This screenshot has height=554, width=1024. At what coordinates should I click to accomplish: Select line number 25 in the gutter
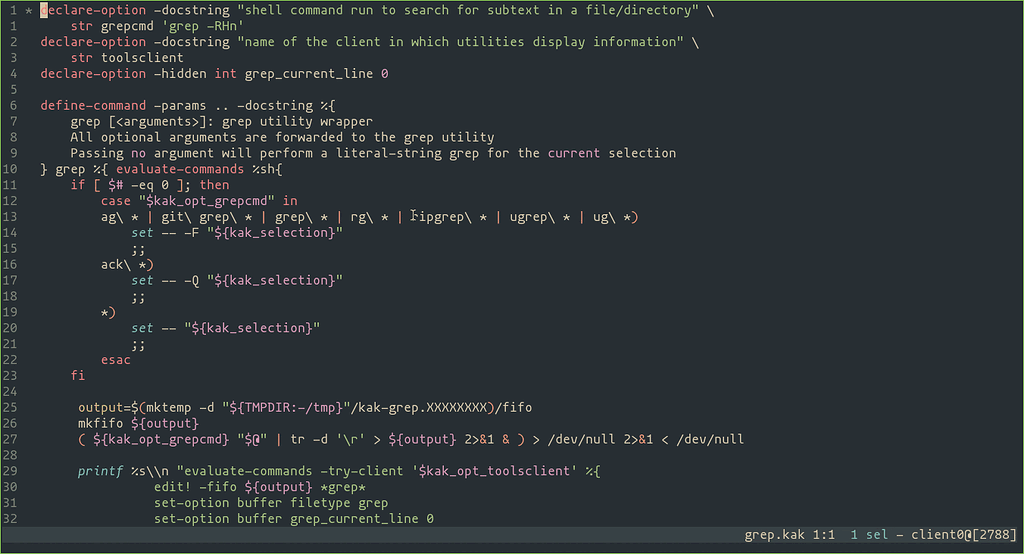tap(10, 408)
